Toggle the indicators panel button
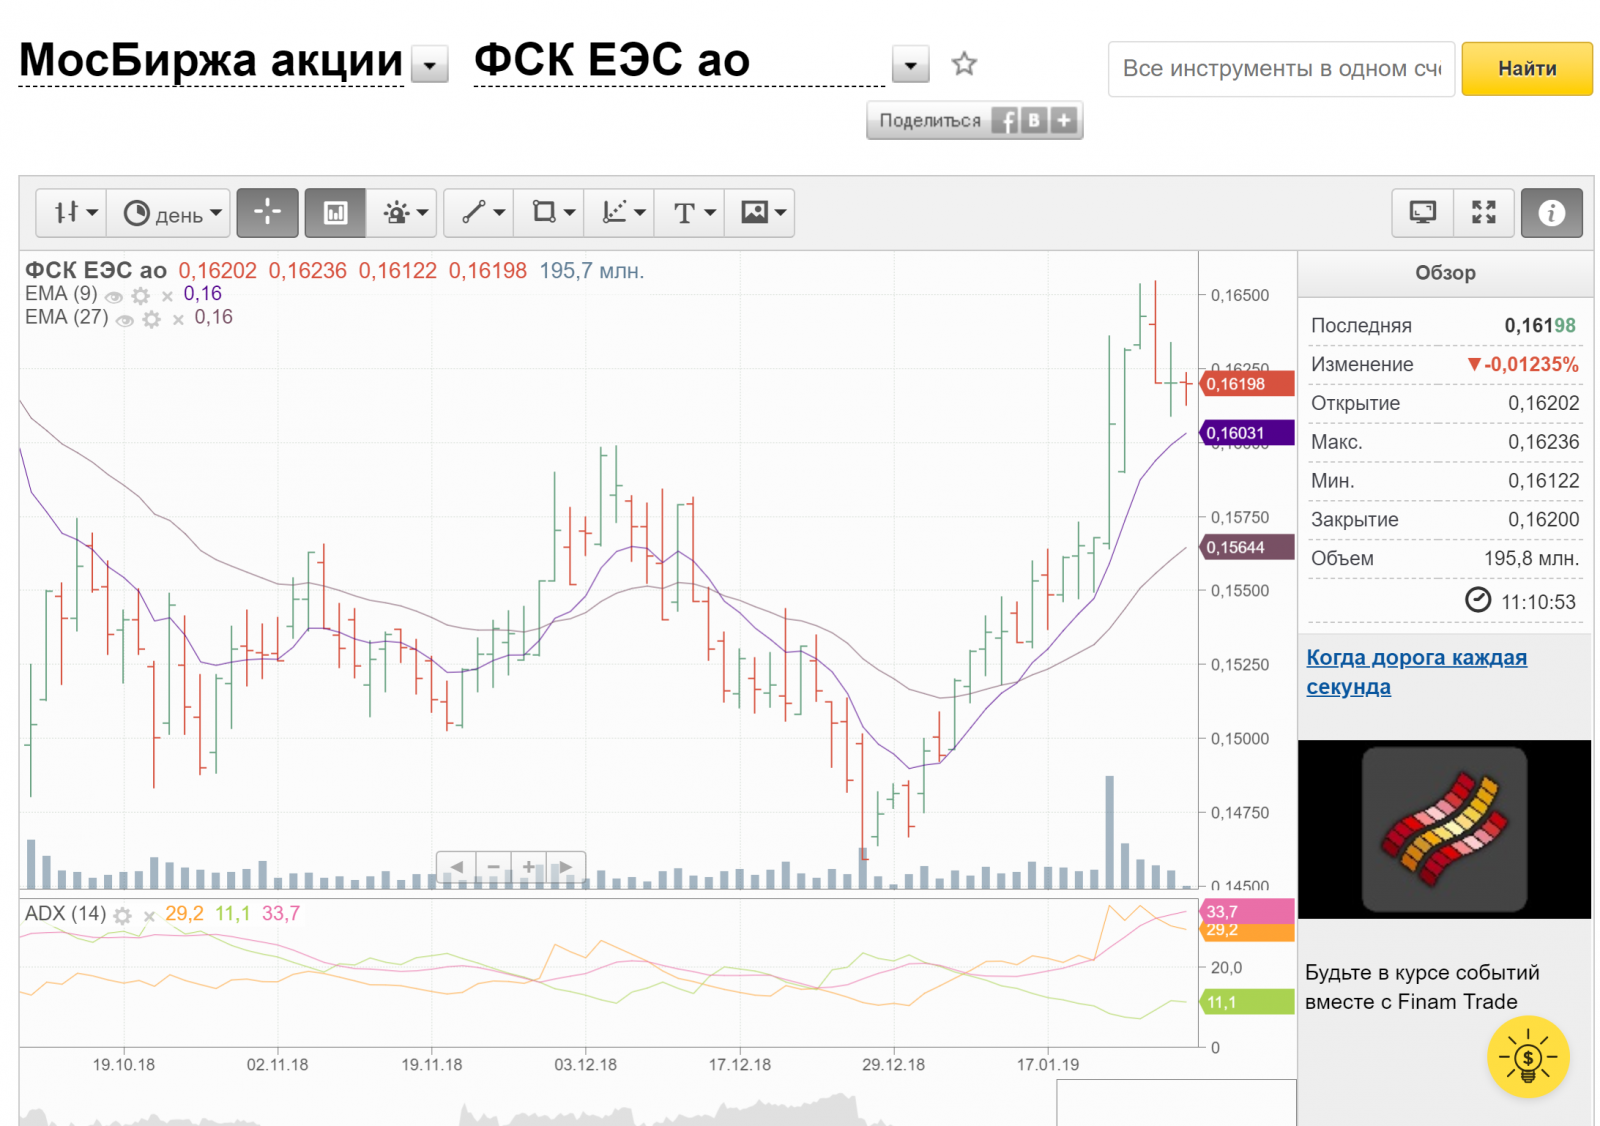Viewport: 1600px width, 1126px height. [x=335, y=212]
